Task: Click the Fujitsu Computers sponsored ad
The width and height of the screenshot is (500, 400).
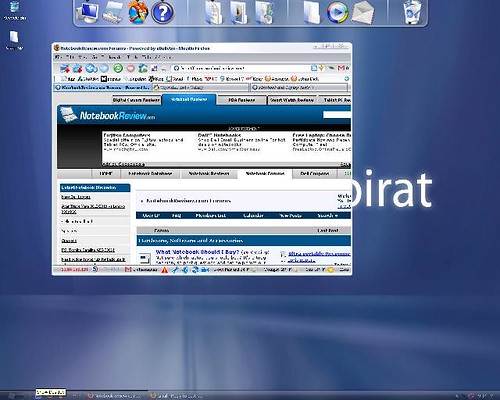Action: pyautogui.click(x=143, y=142)
